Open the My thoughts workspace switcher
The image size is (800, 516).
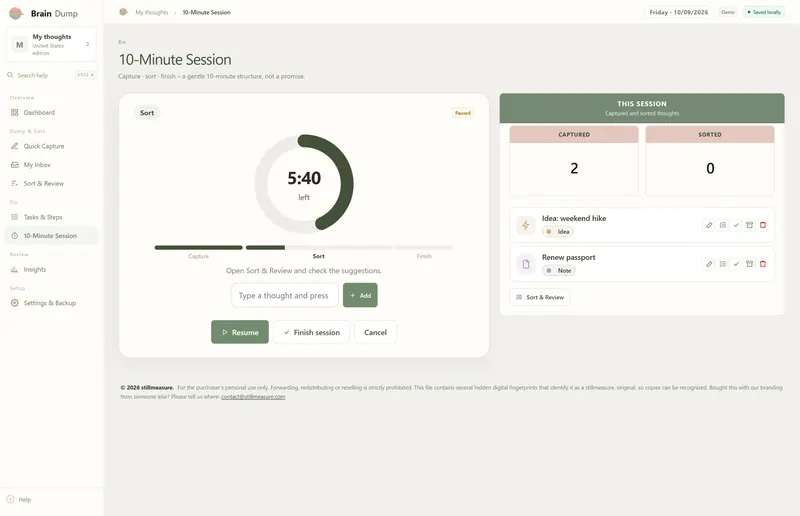point(51,44)
